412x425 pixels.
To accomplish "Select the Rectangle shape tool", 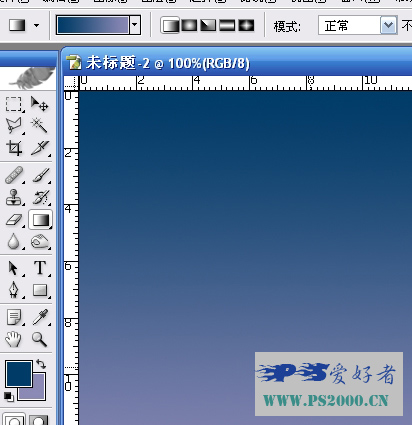I will (40, 290).
